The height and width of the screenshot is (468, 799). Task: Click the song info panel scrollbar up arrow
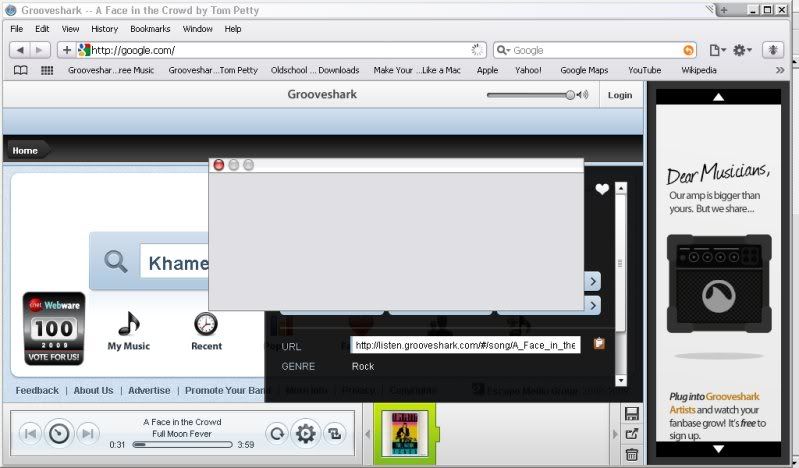point(621,188)
